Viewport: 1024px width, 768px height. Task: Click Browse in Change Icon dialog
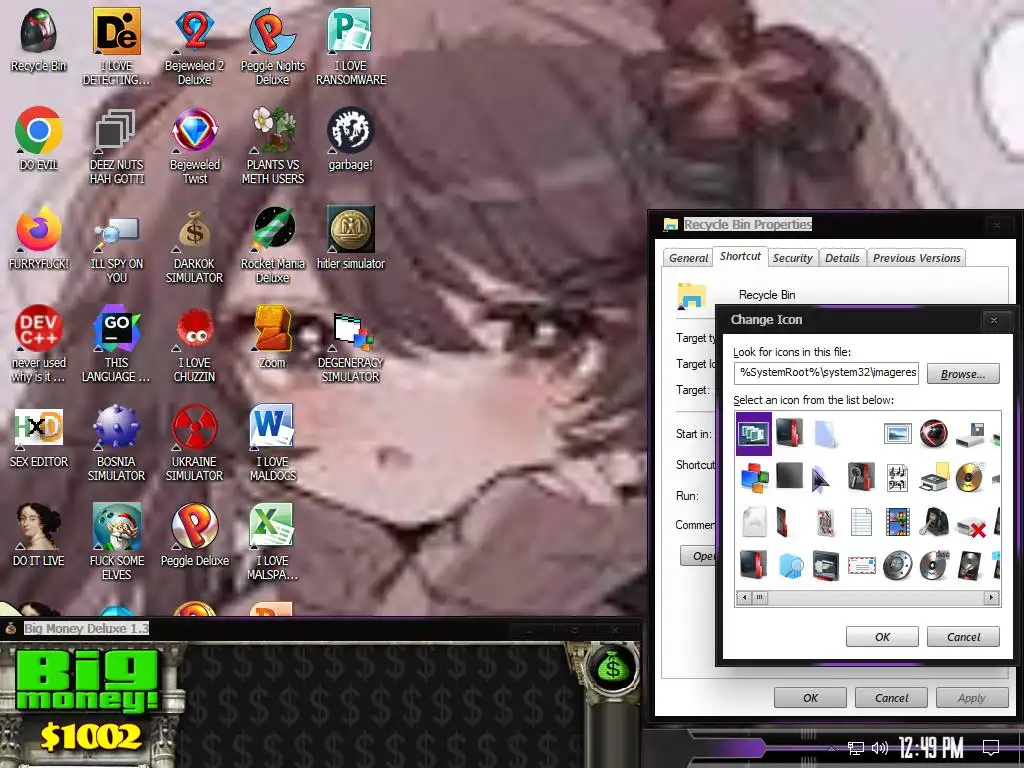(963, 374)
